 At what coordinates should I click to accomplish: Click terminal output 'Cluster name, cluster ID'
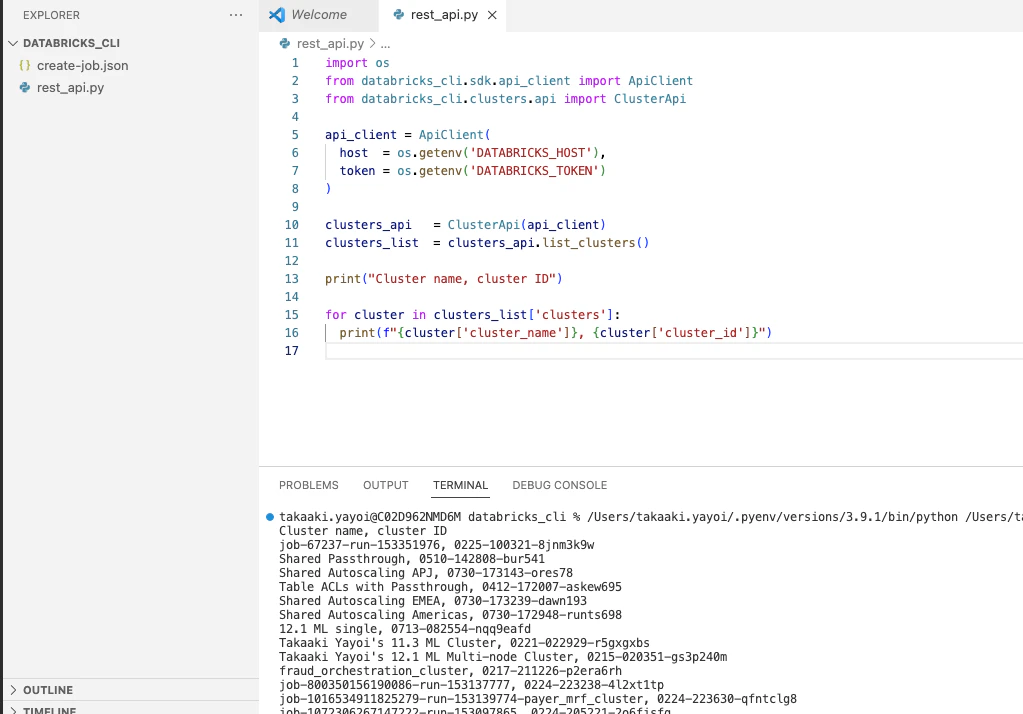pyautogui.click(x=363, y=531)
